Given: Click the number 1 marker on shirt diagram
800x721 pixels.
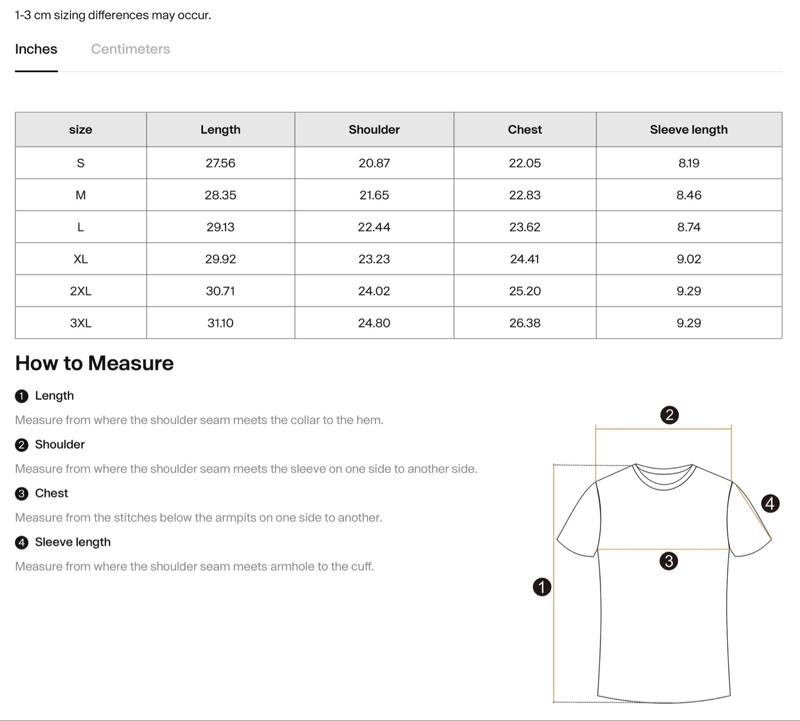Looking at the screenshot, I should pos(542,587).
